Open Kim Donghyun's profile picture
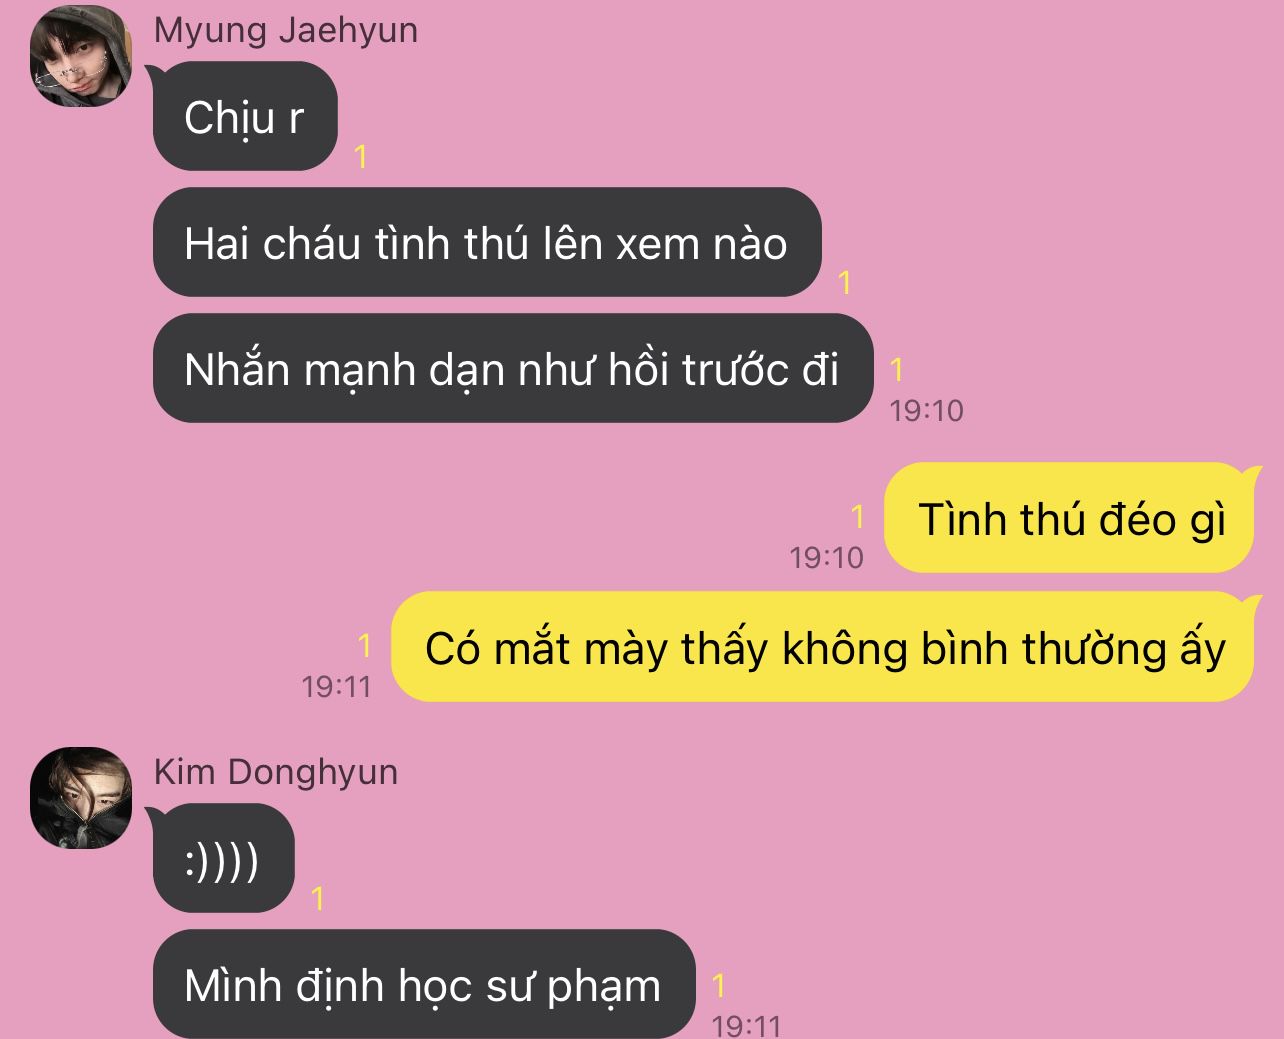 coord(82,798)
